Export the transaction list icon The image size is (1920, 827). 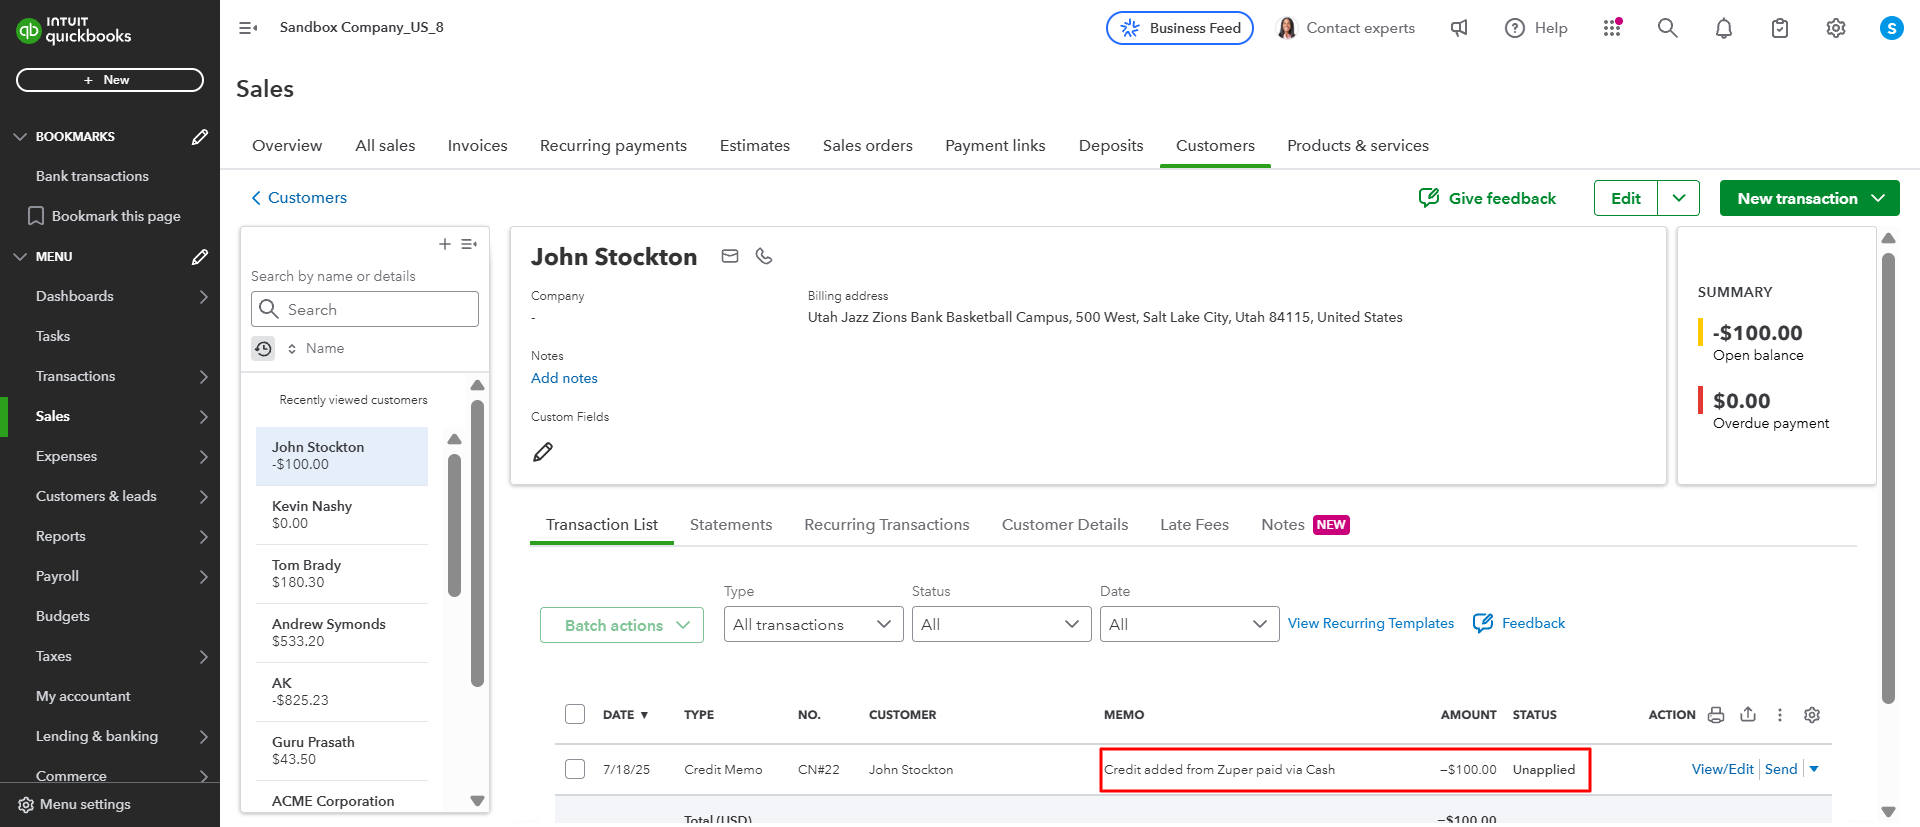pyautogui.click(x=1748, y=714)
